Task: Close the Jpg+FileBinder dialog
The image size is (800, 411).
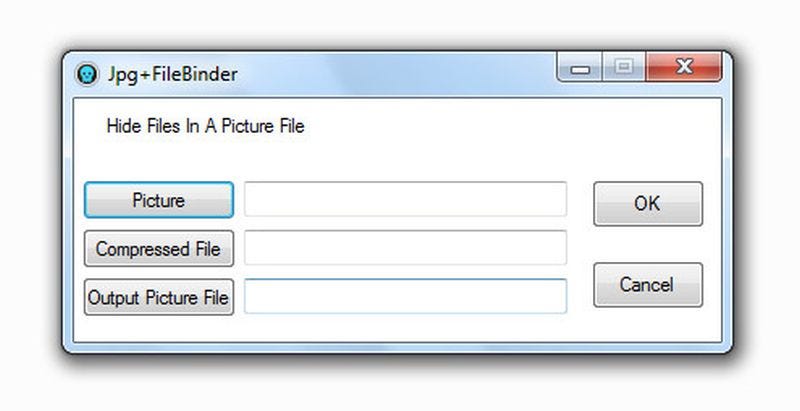Action: [684, 69]
